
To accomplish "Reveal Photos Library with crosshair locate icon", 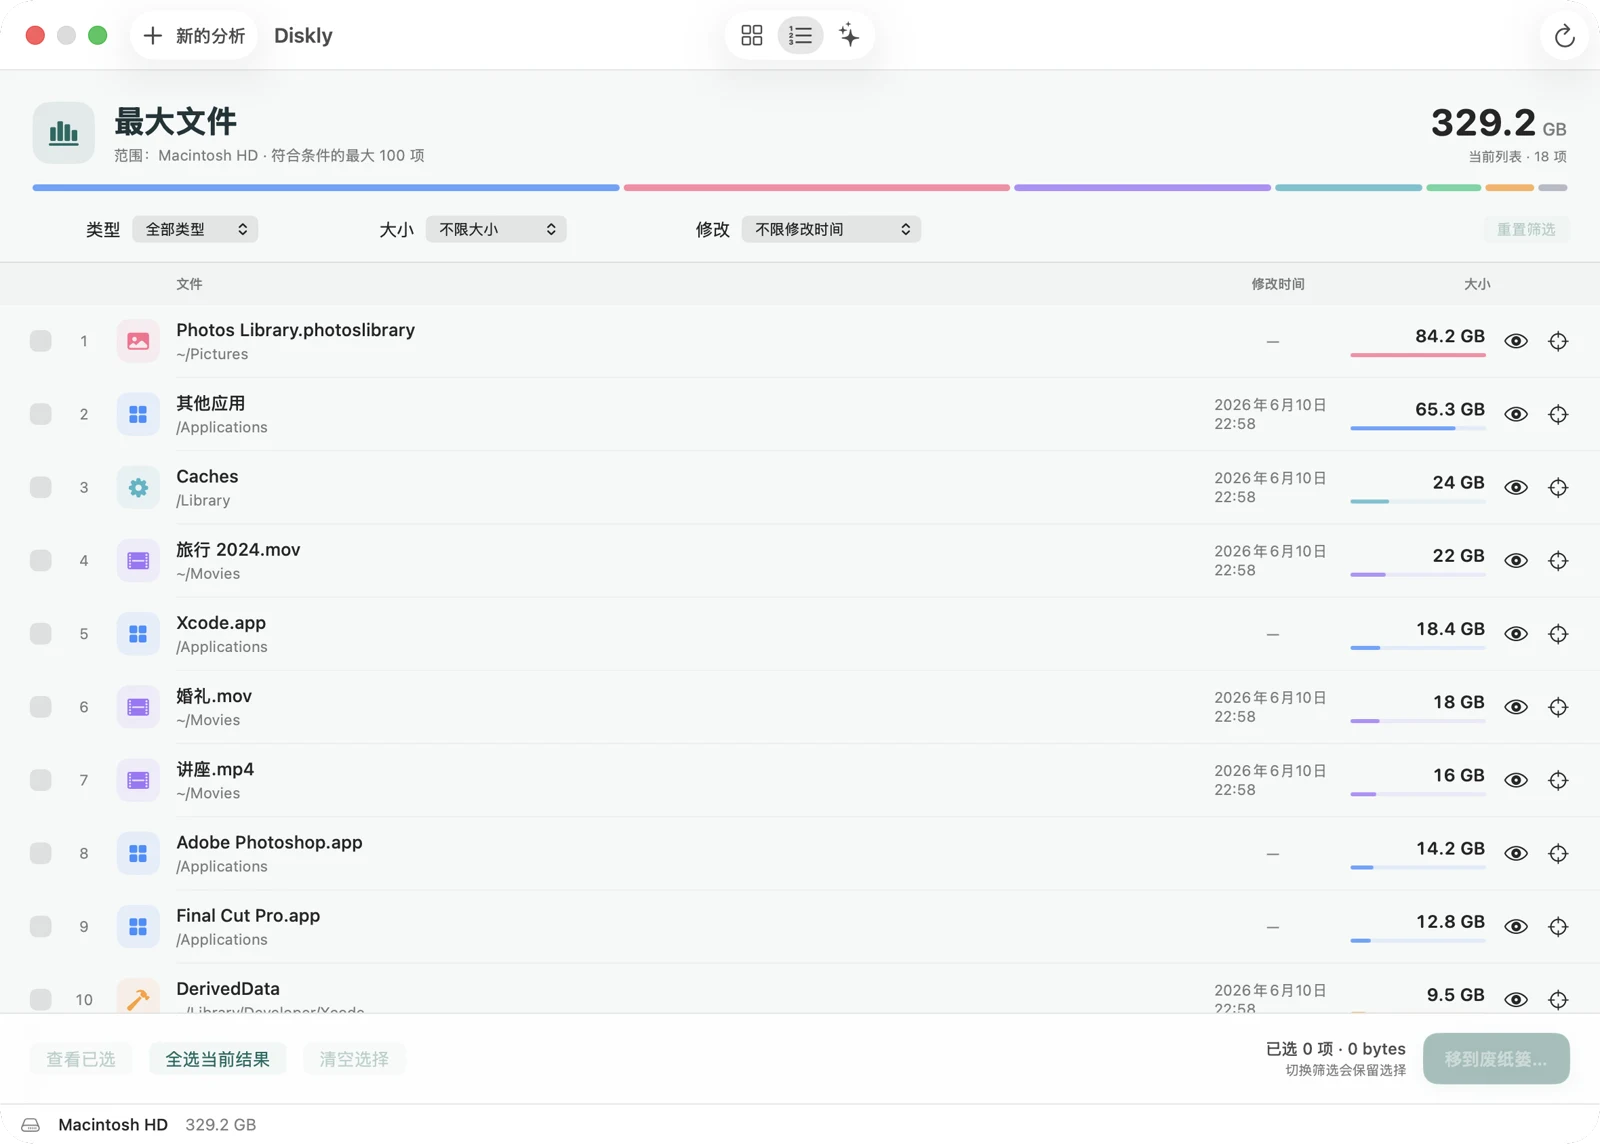I will 1558,341.
